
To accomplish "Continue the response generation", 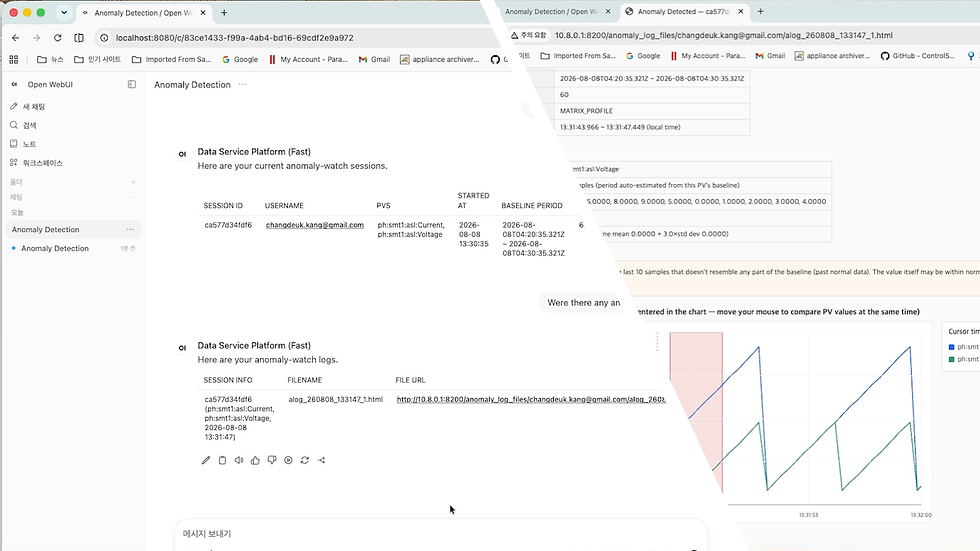I will click(288, 460).
